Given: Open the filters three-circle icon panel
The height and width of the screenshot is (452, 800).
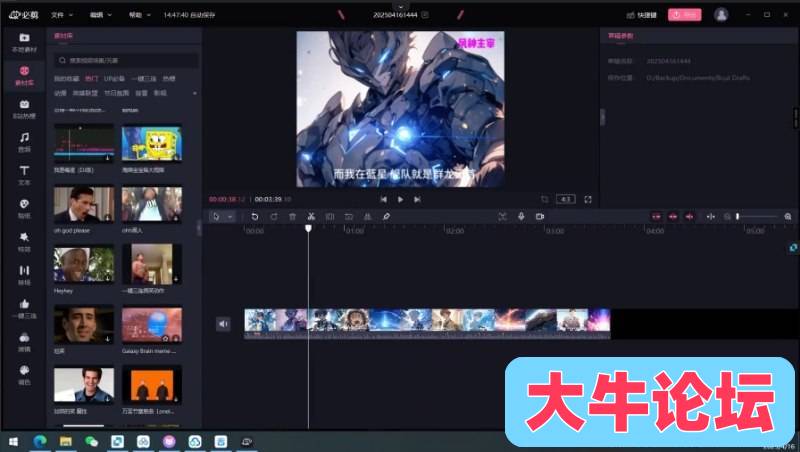Looking at the screenshot, I should [x=24, y=342].
